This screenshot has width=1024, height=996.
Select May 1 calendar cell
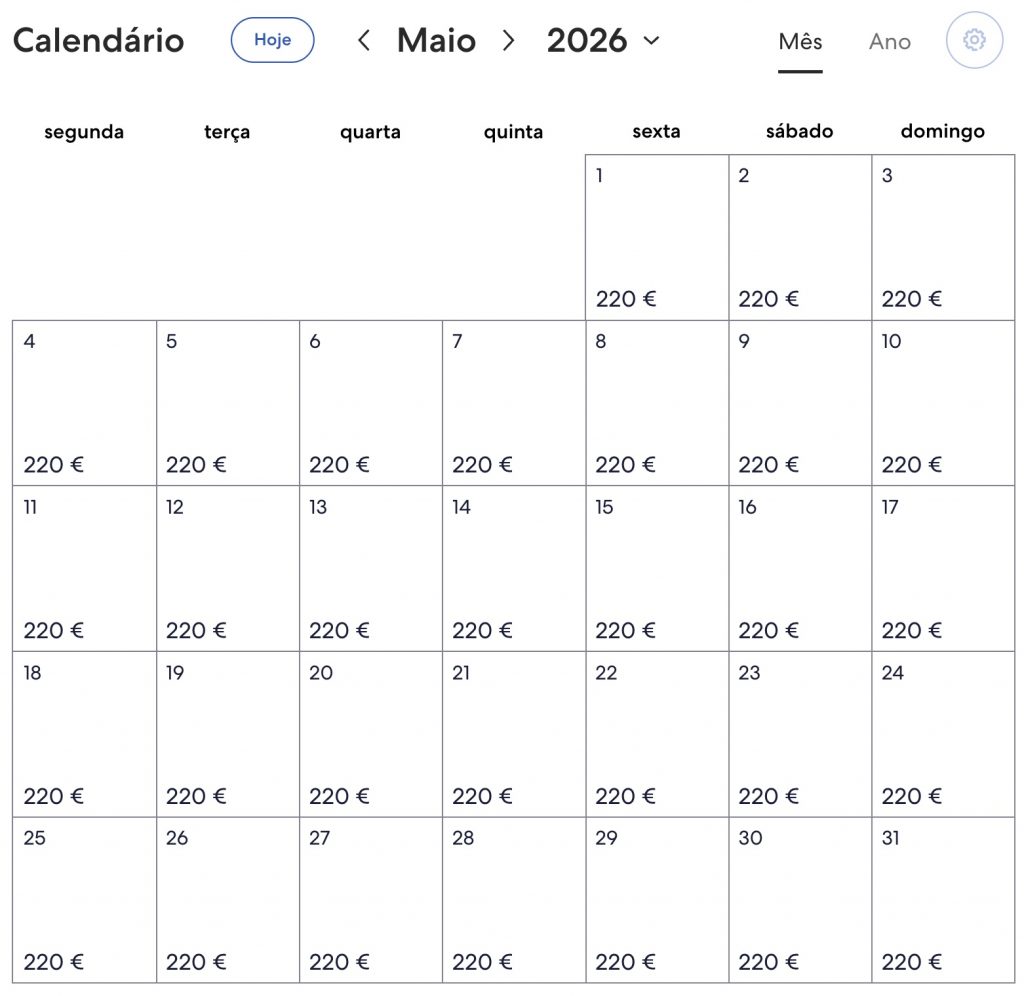point(657,238)
